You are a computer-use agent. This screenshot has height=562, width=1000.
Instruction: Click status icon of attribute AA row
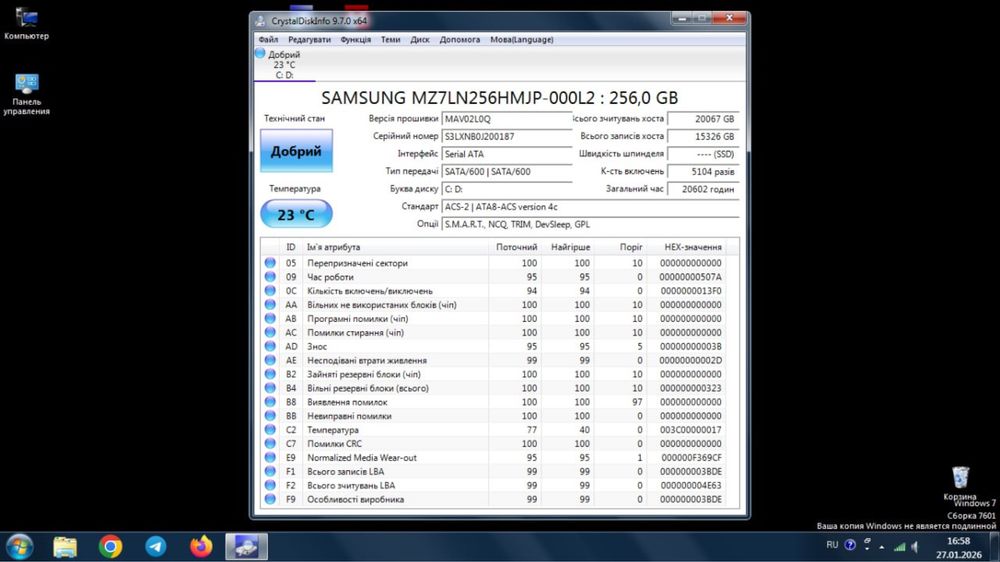point(270,305)
